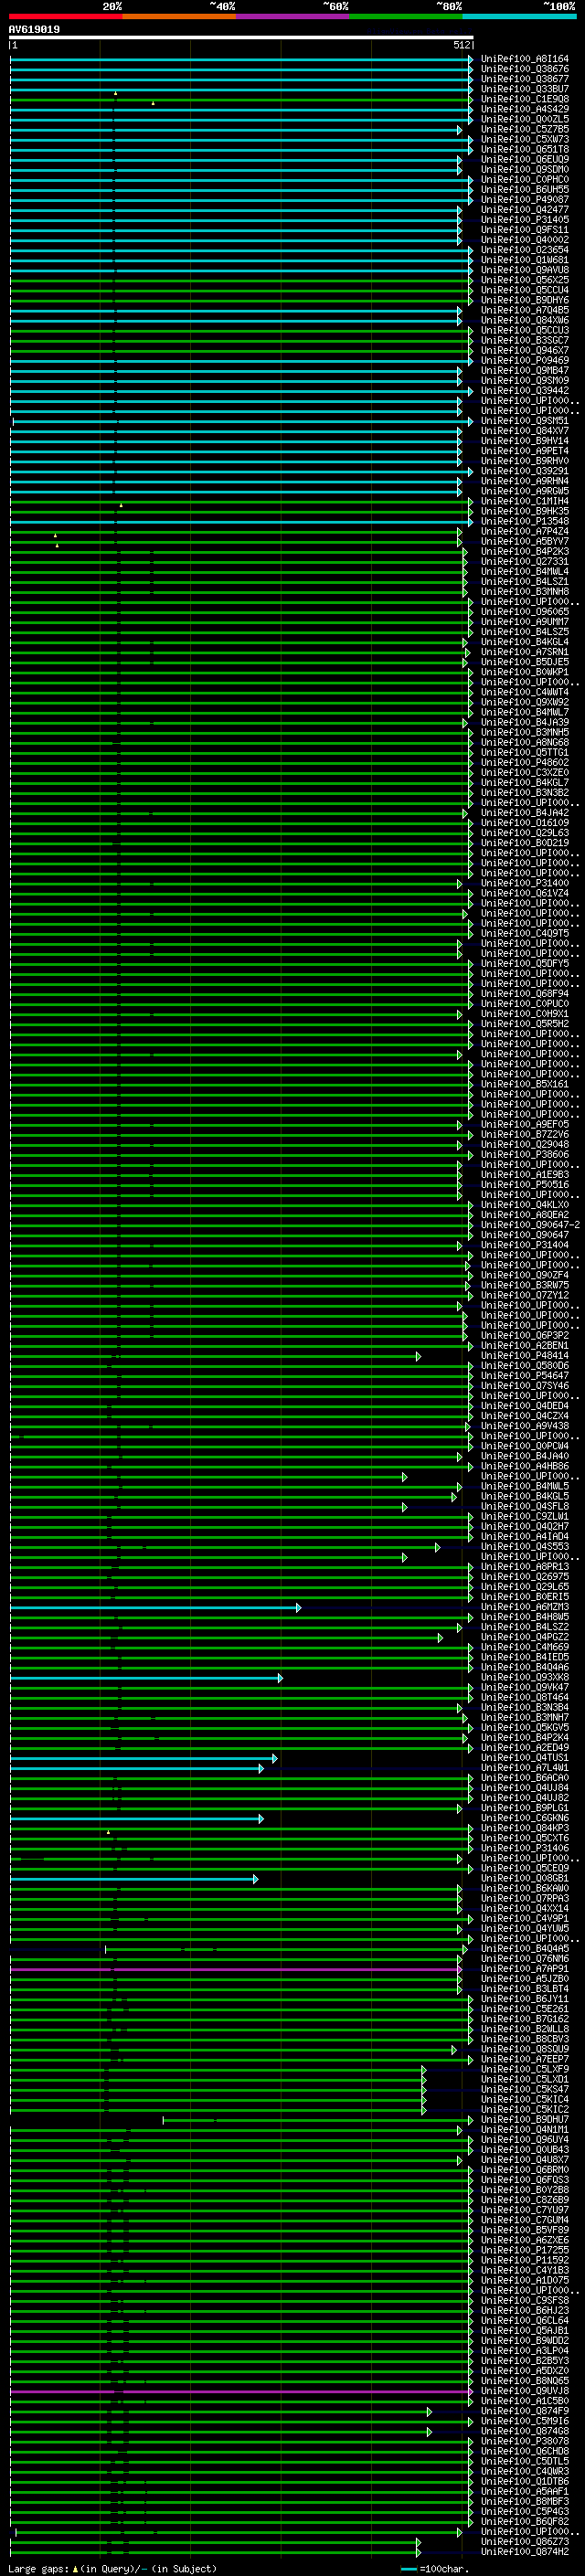Viewport: 585px width, 2576px height.
Task: Select the UniRef100_Q42477 label
Action: click(x=525, y=210)
